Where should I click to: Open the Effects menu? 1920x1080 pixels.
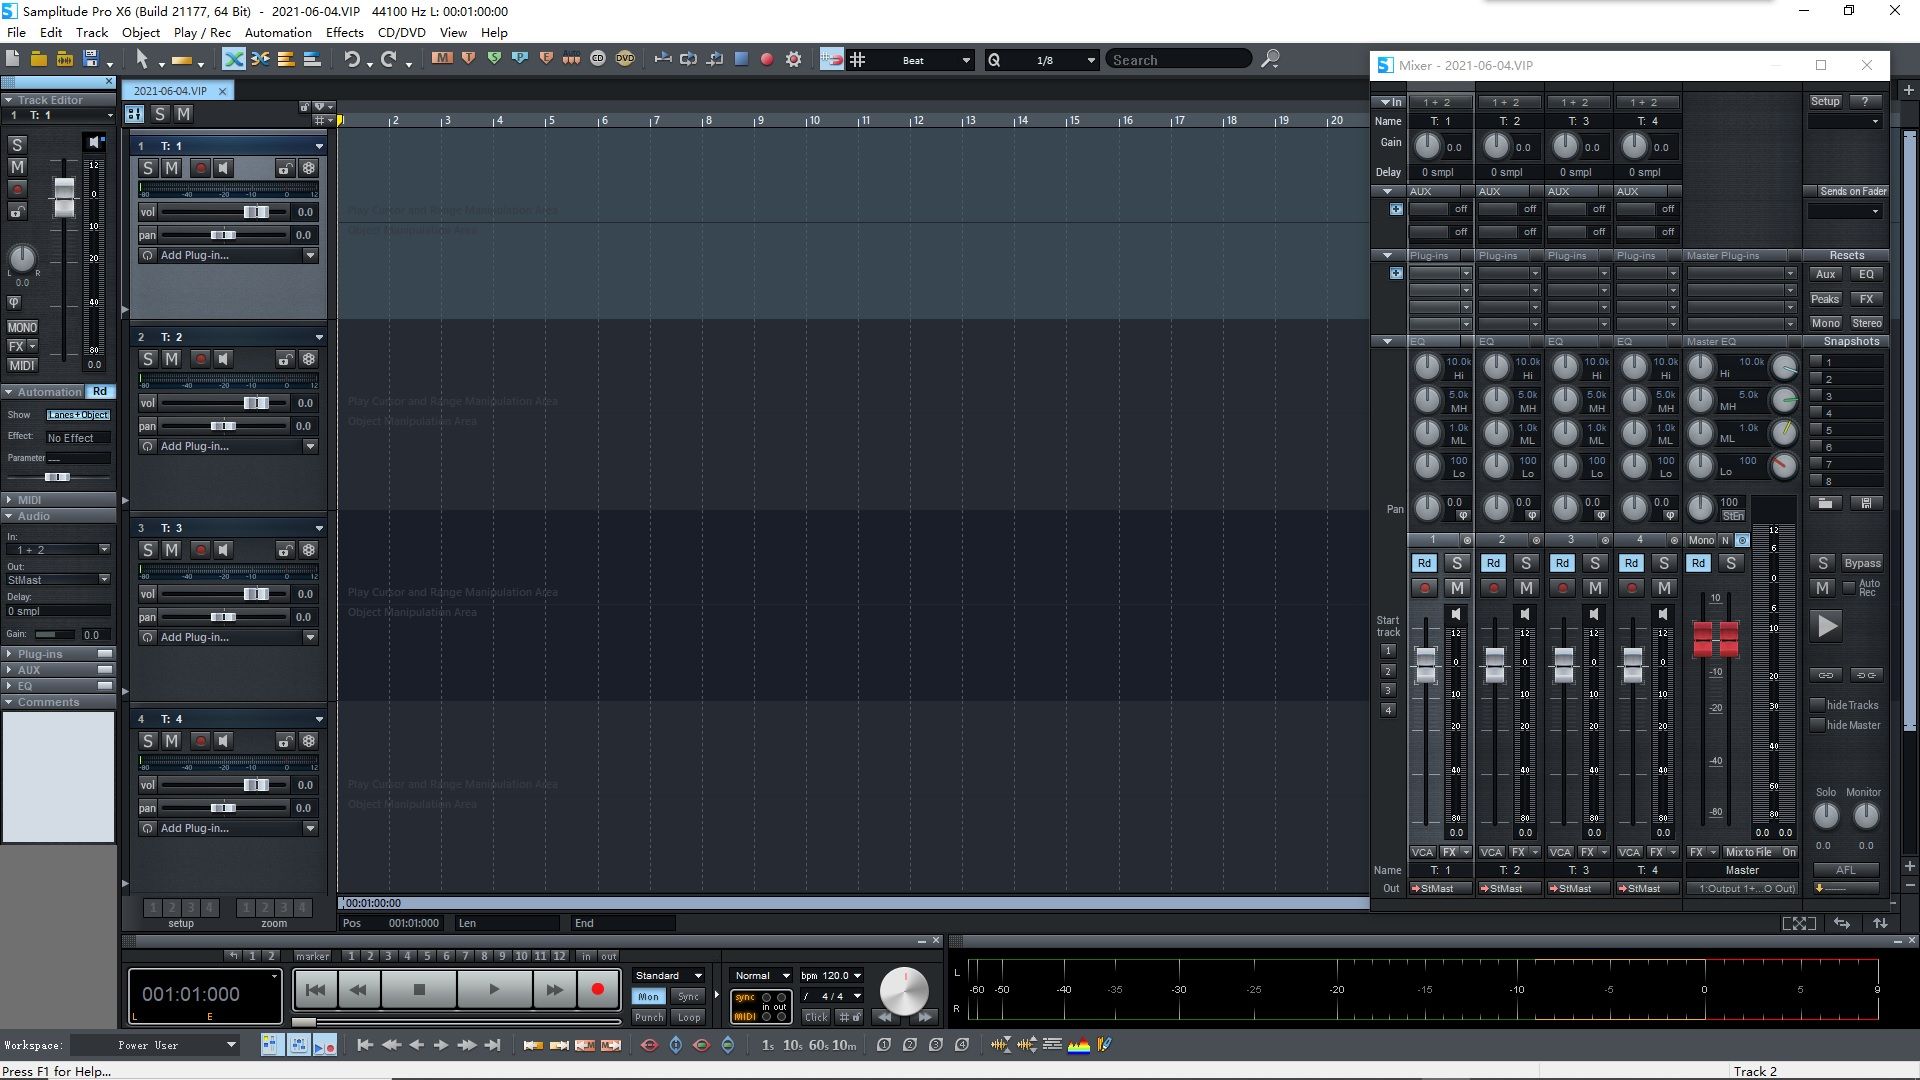(x=344, y=32)
